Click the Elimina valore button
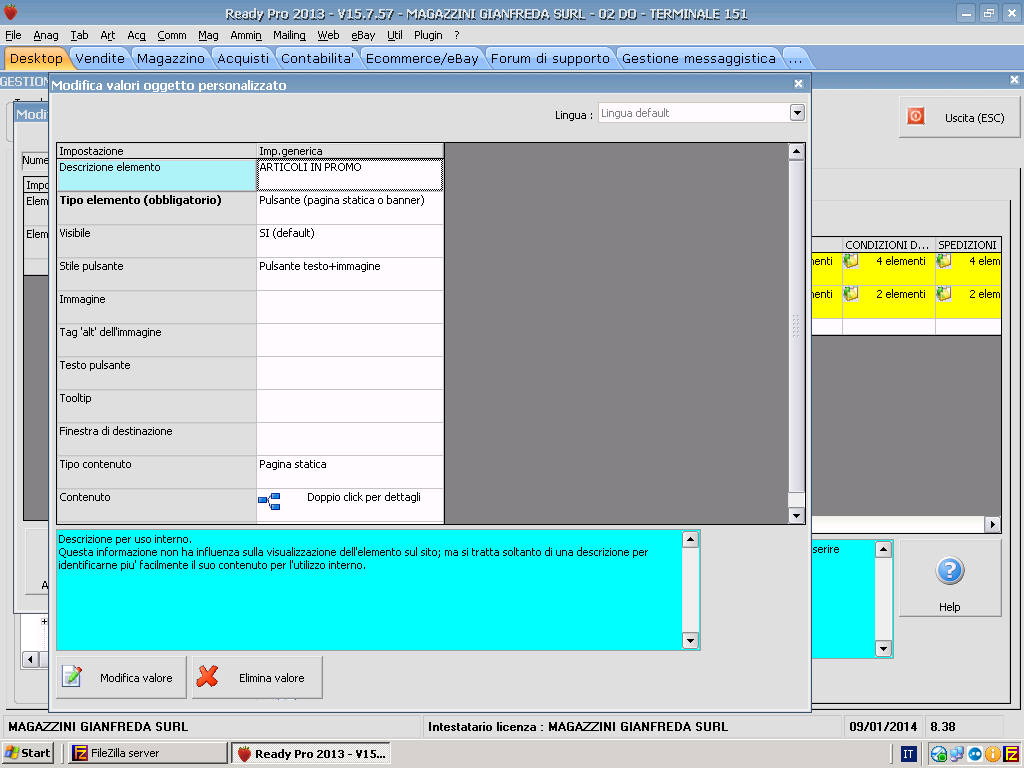 (257, 678)
